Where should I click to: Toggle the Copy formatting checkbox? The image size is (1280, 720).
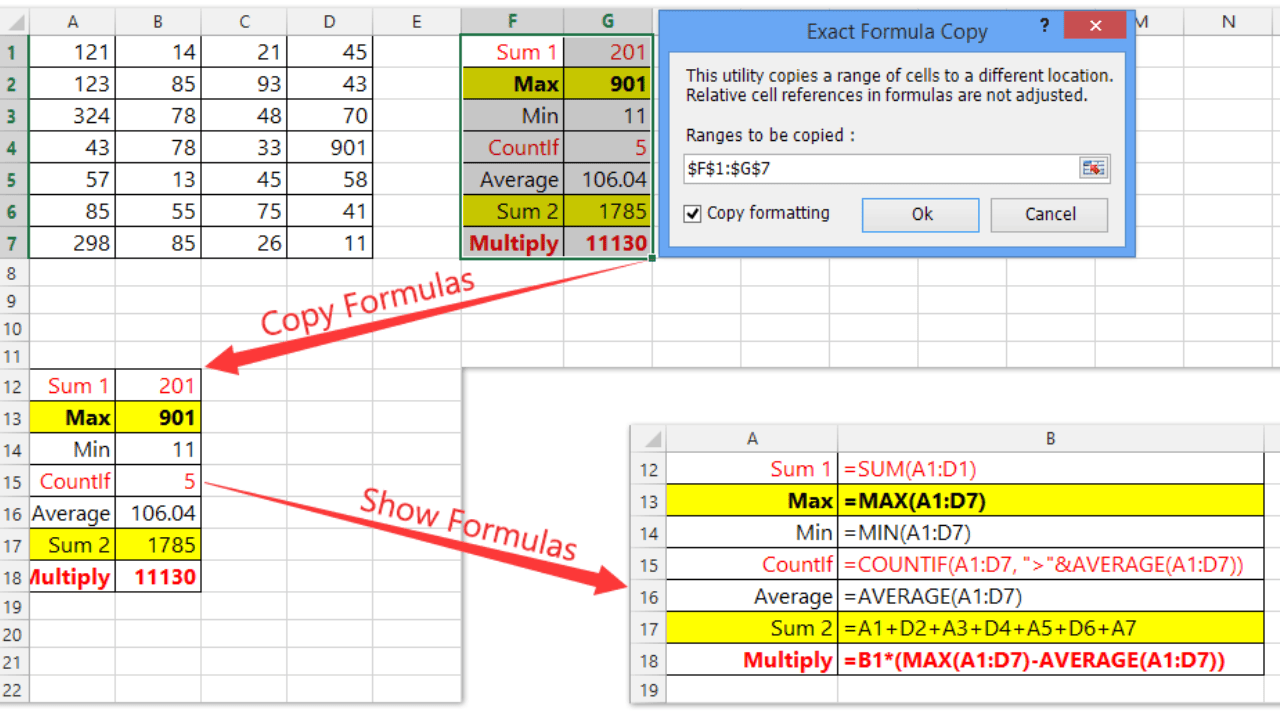(693, 213)
